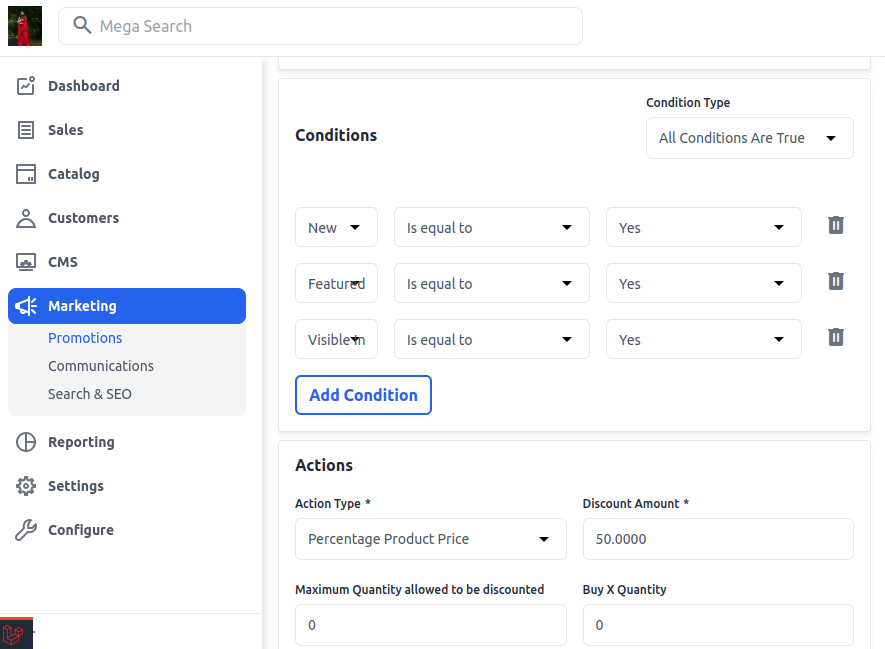
Task: Click the Marketing megaphone icon
Action: [25, 306]
